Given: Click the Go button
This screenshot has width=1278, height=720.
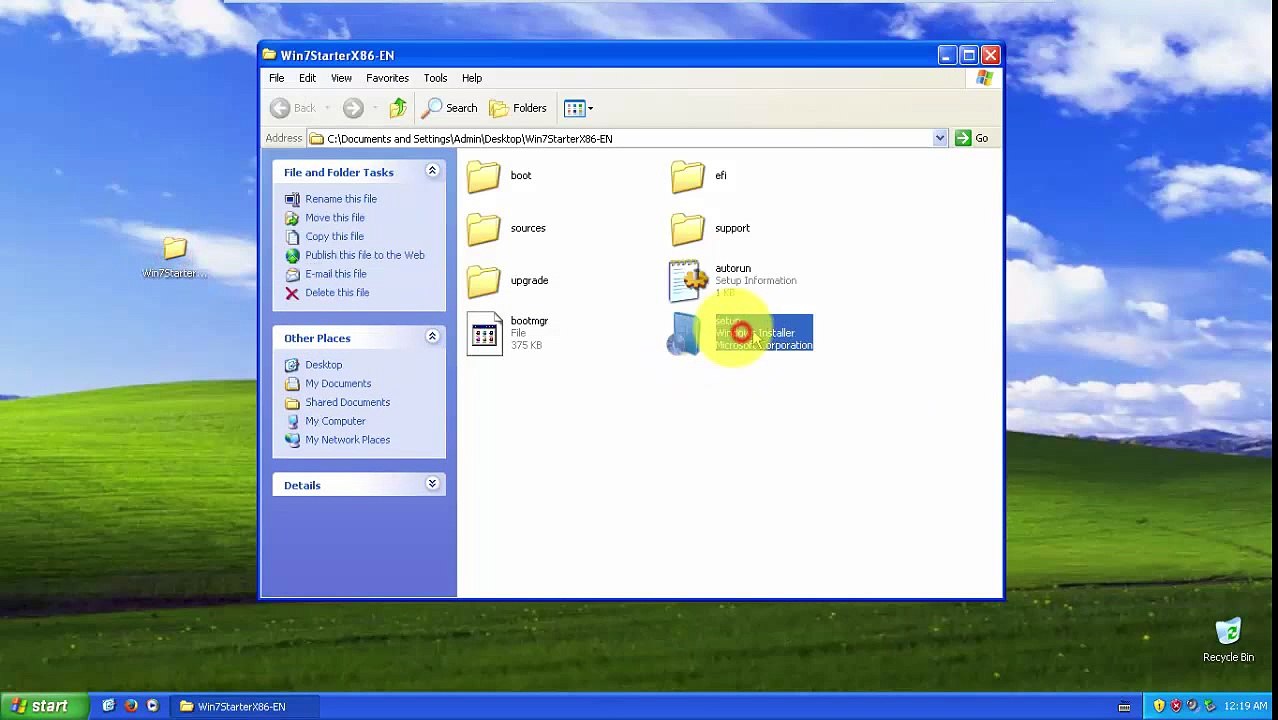Looking at the screenshot, I should (x=972, y=139).
